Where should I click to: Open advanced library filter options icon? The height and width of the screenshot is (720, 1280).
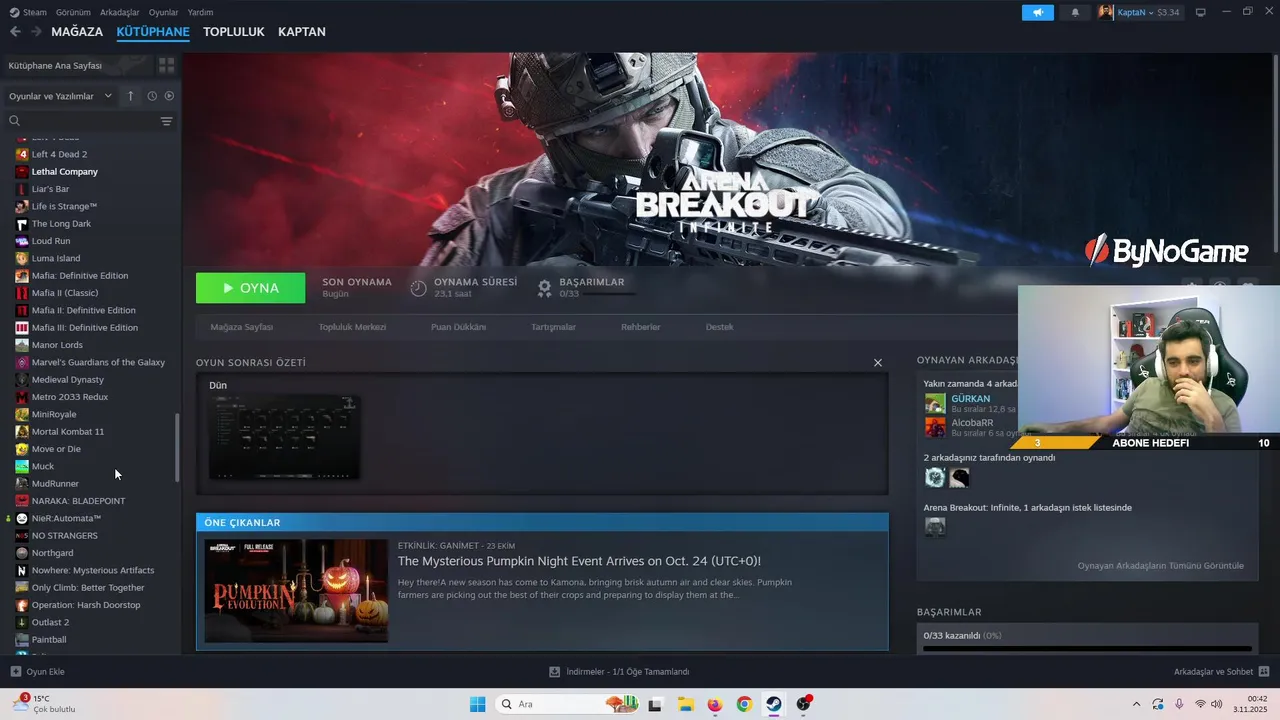point(166,121)
